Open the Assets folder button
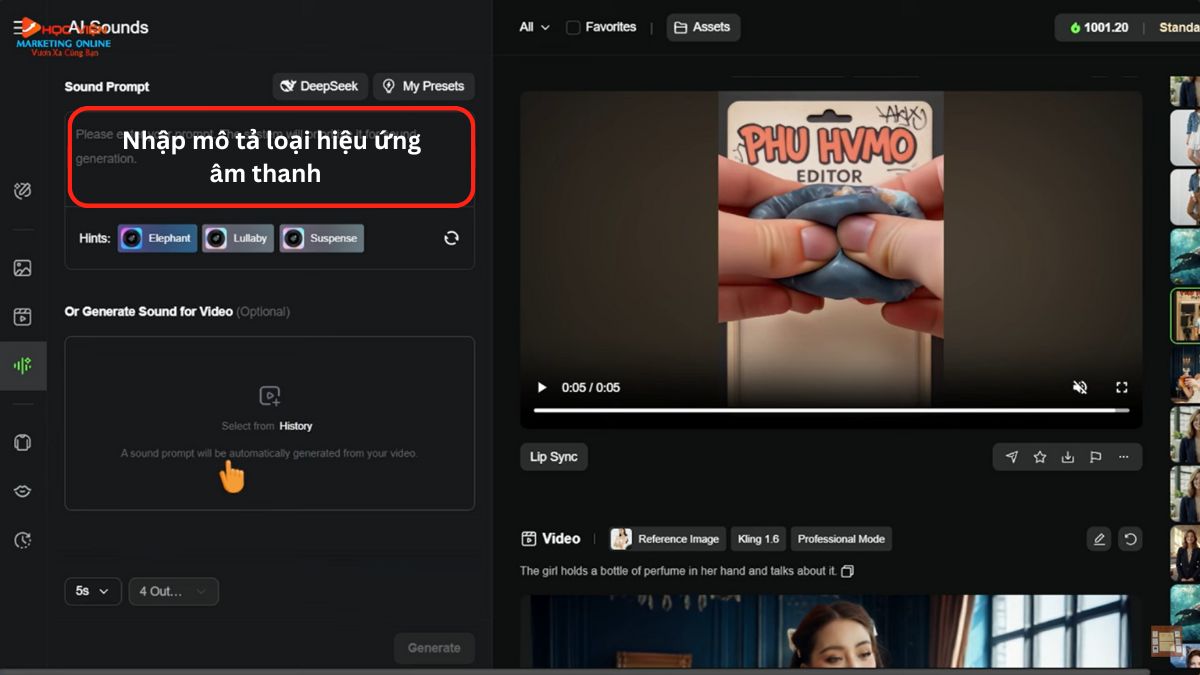Screen dimensions: 1200x675 703,27
